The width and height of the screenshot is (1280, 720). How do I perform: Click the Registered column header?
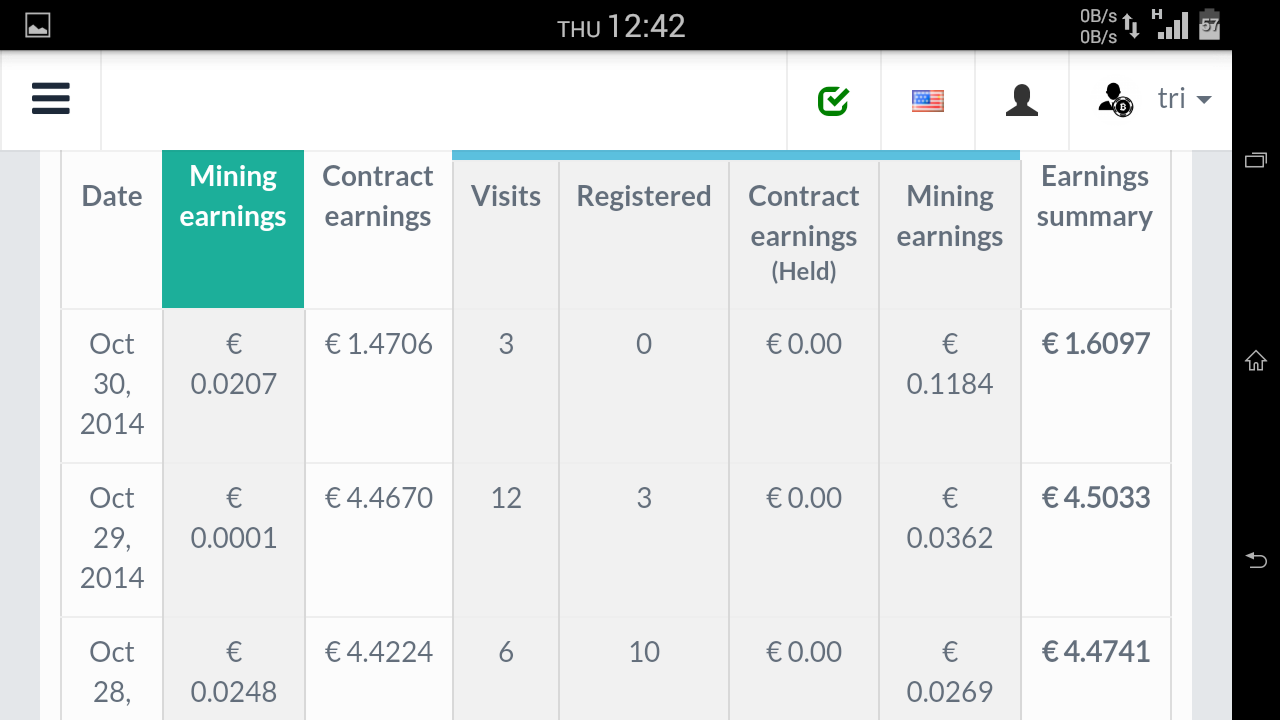tap(644, 196)
